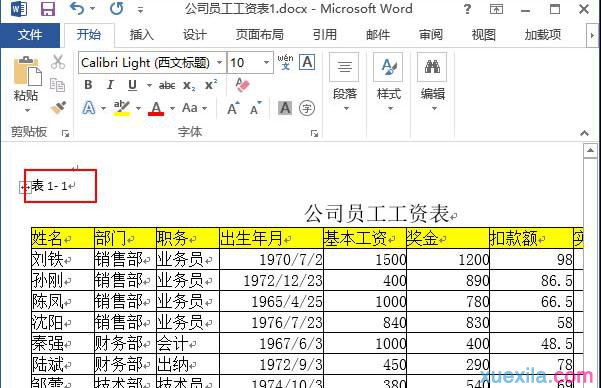Select the 刘铁 name cell

pos(62,259)
